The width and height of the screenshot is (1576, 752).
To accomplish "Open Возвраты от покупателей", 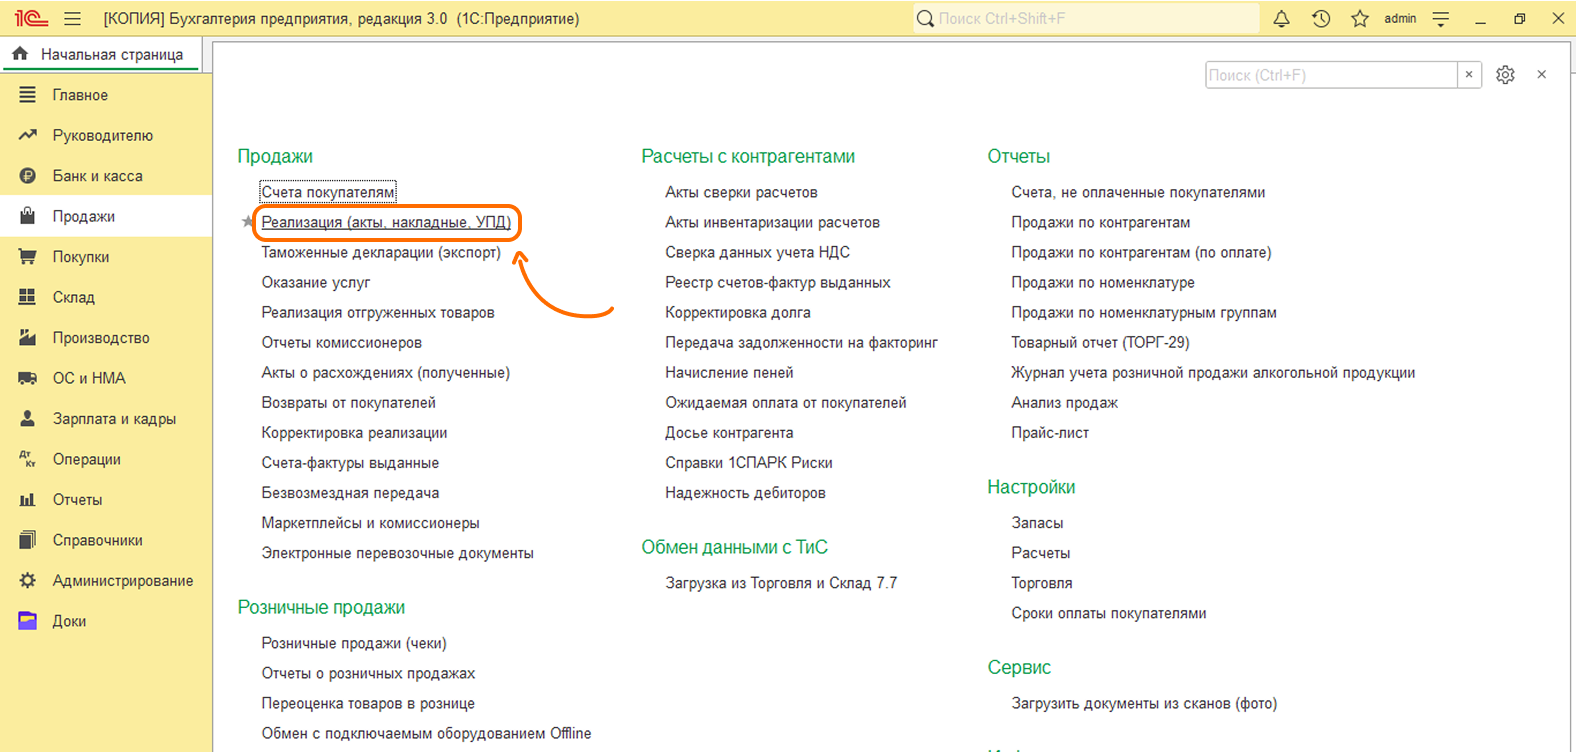I will coord(349,402).
